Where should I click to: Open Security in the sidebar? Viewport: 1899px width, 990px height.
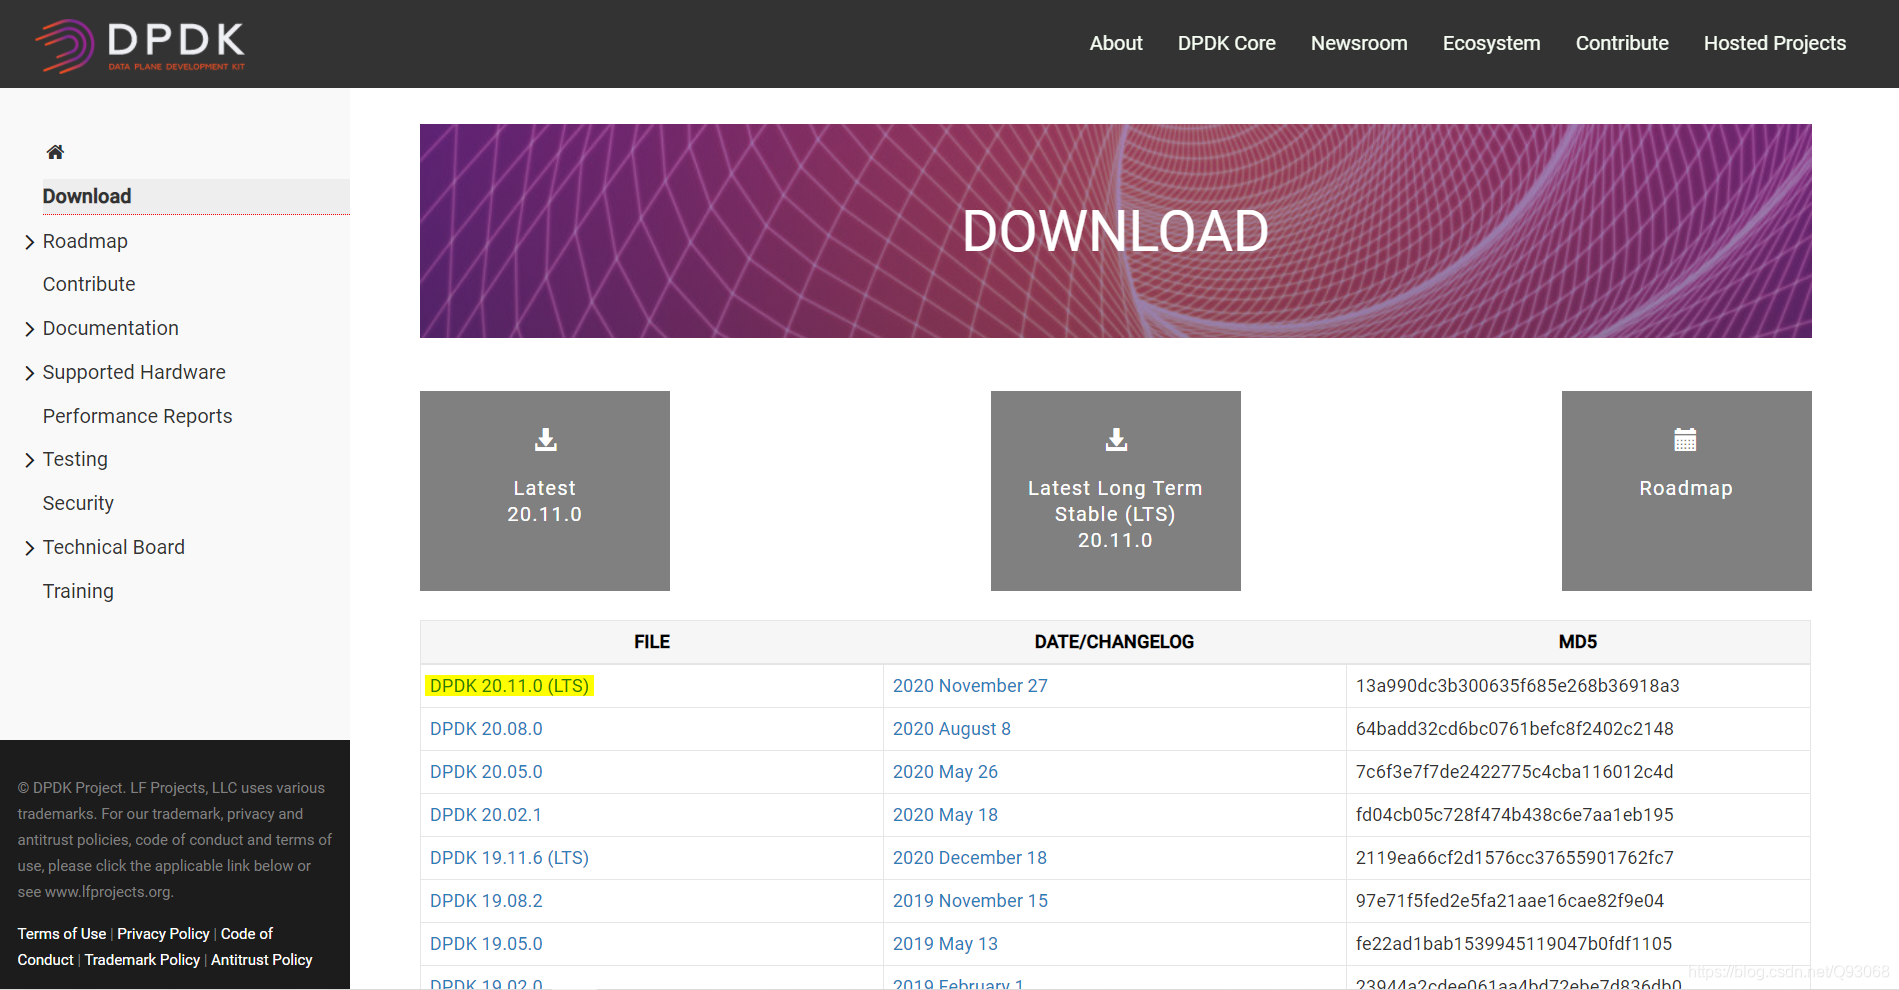click(x=78, y=503)
